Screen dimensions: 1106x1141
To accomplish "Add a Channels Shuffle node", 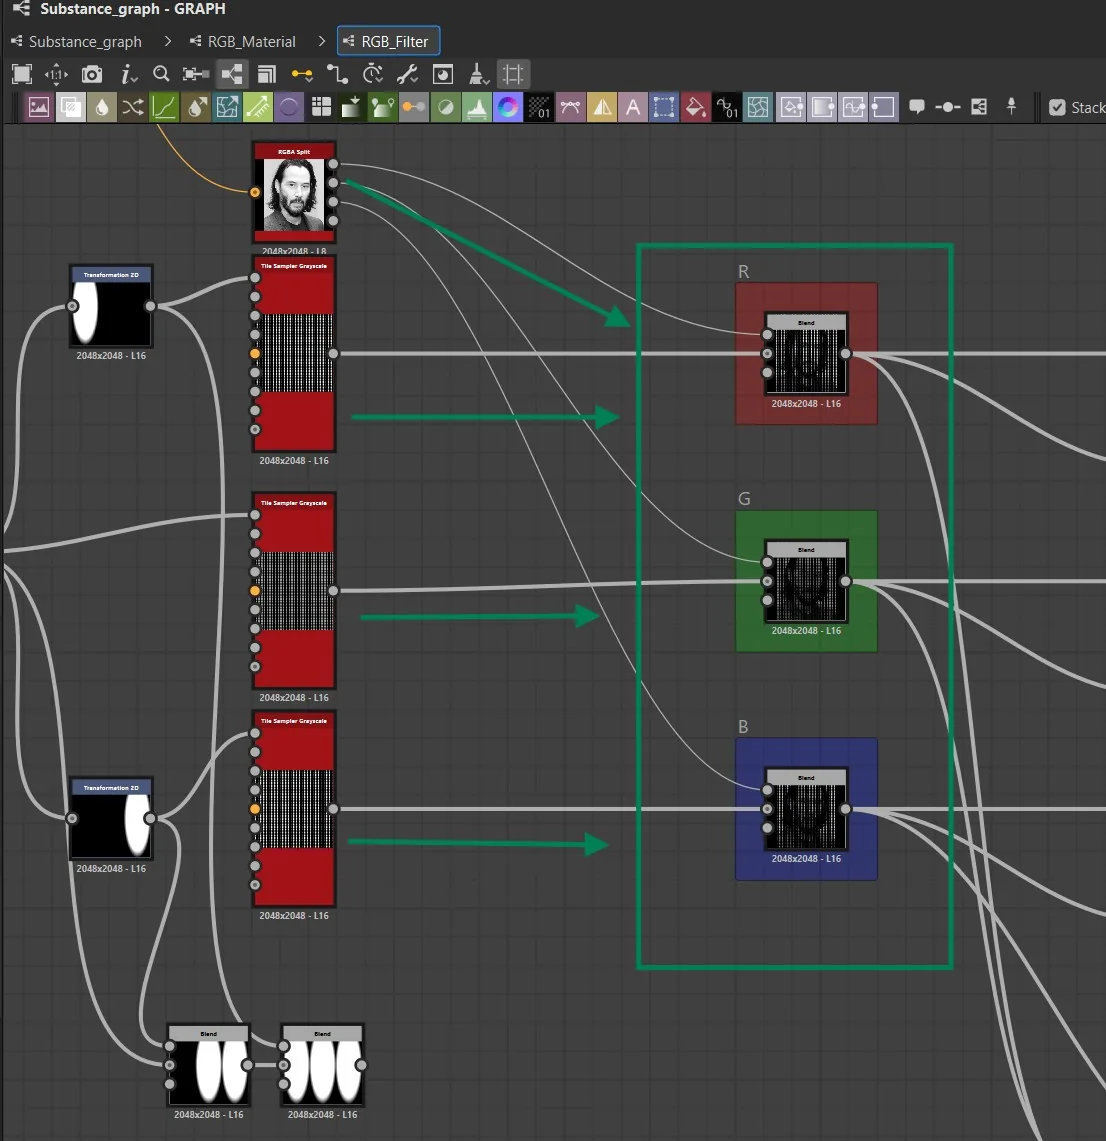I will pyautogui.click(x=133, y=108).
